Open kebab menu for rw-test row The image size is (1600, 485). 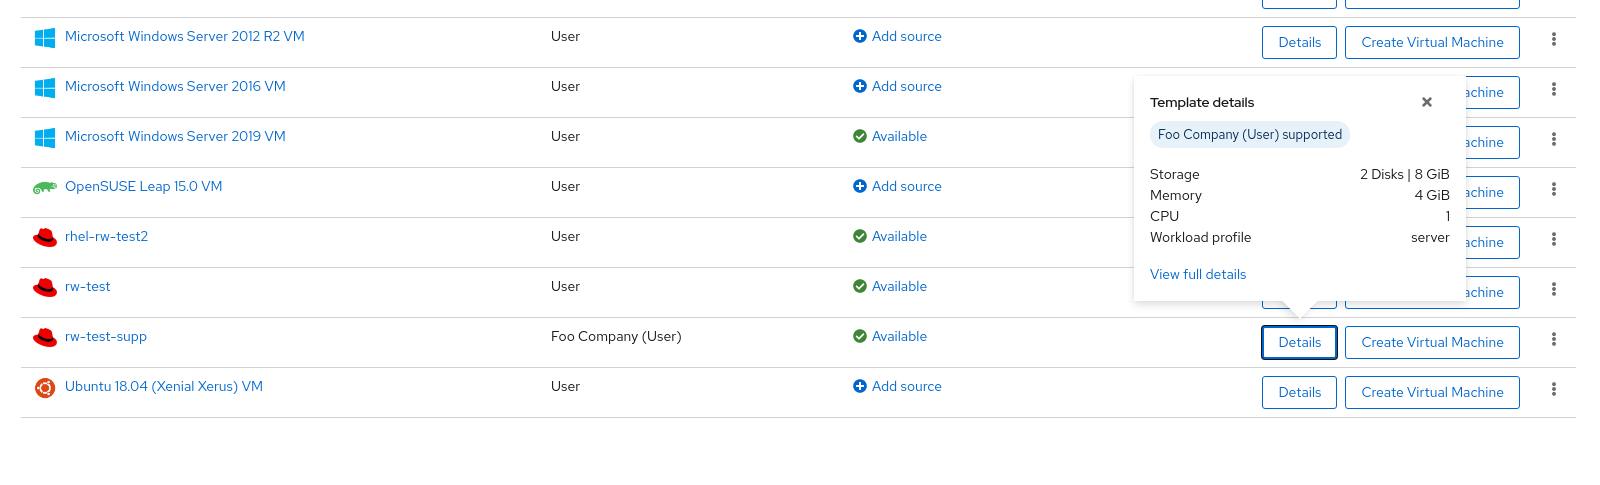(1554, 289)
